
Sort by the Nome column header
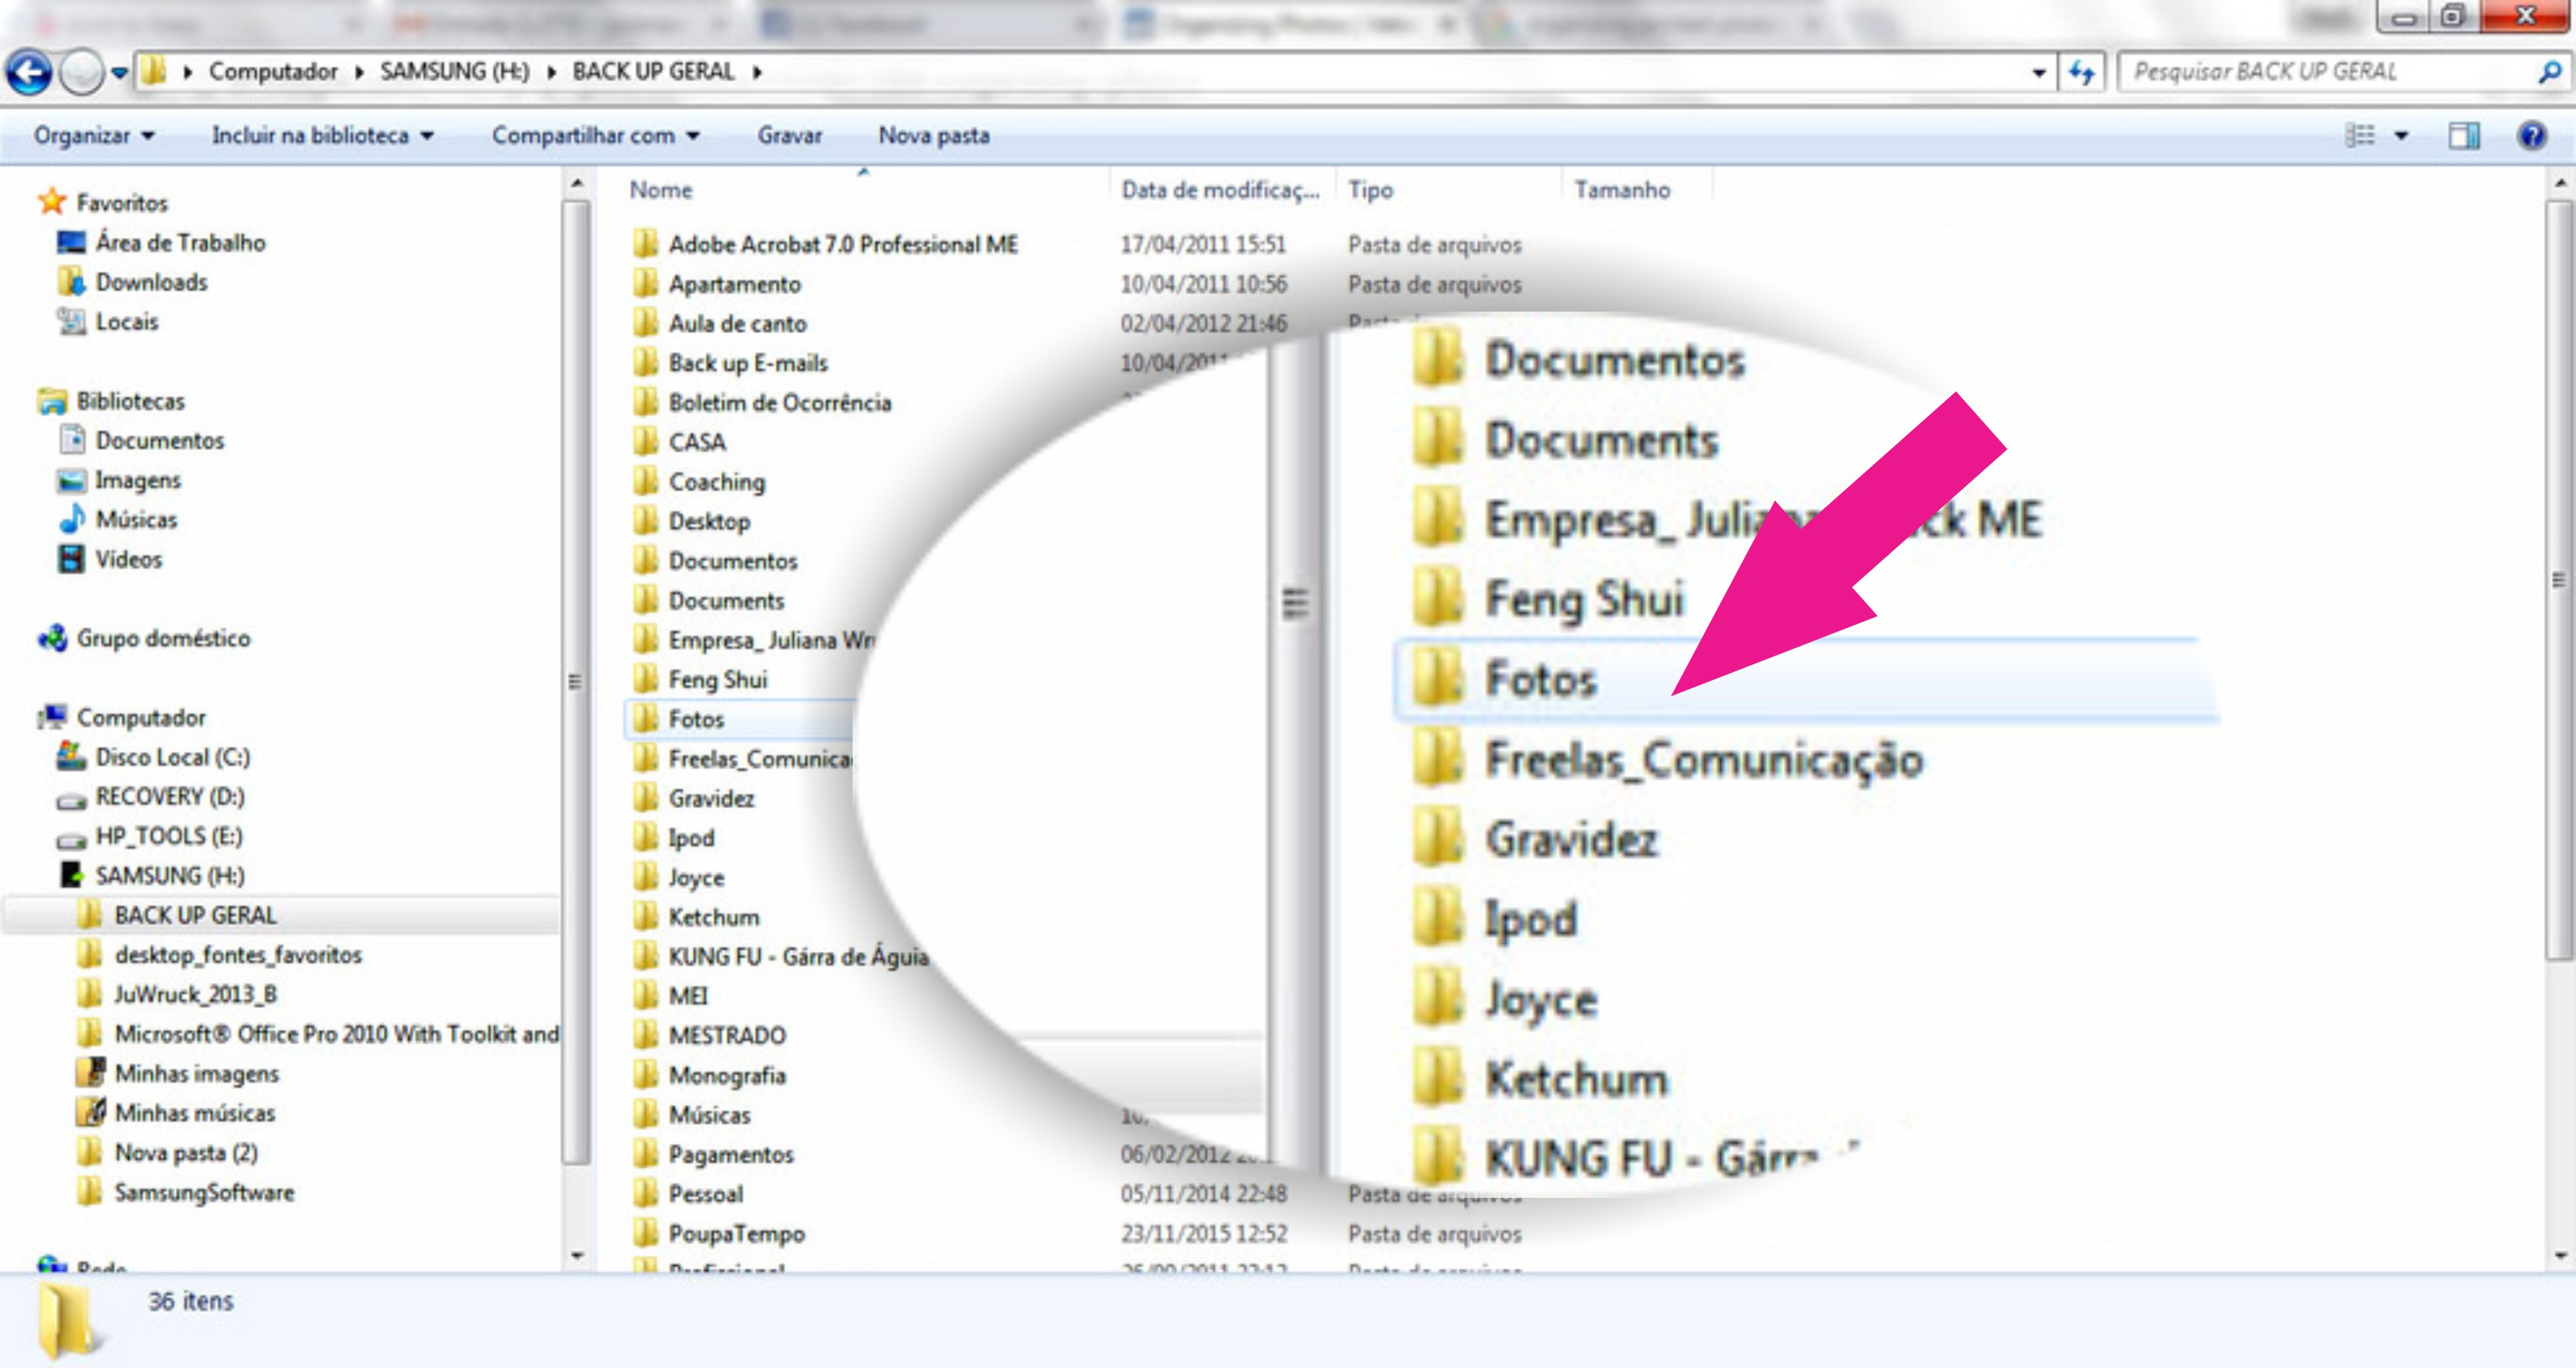pyautogui.click(x=661, y=190)
